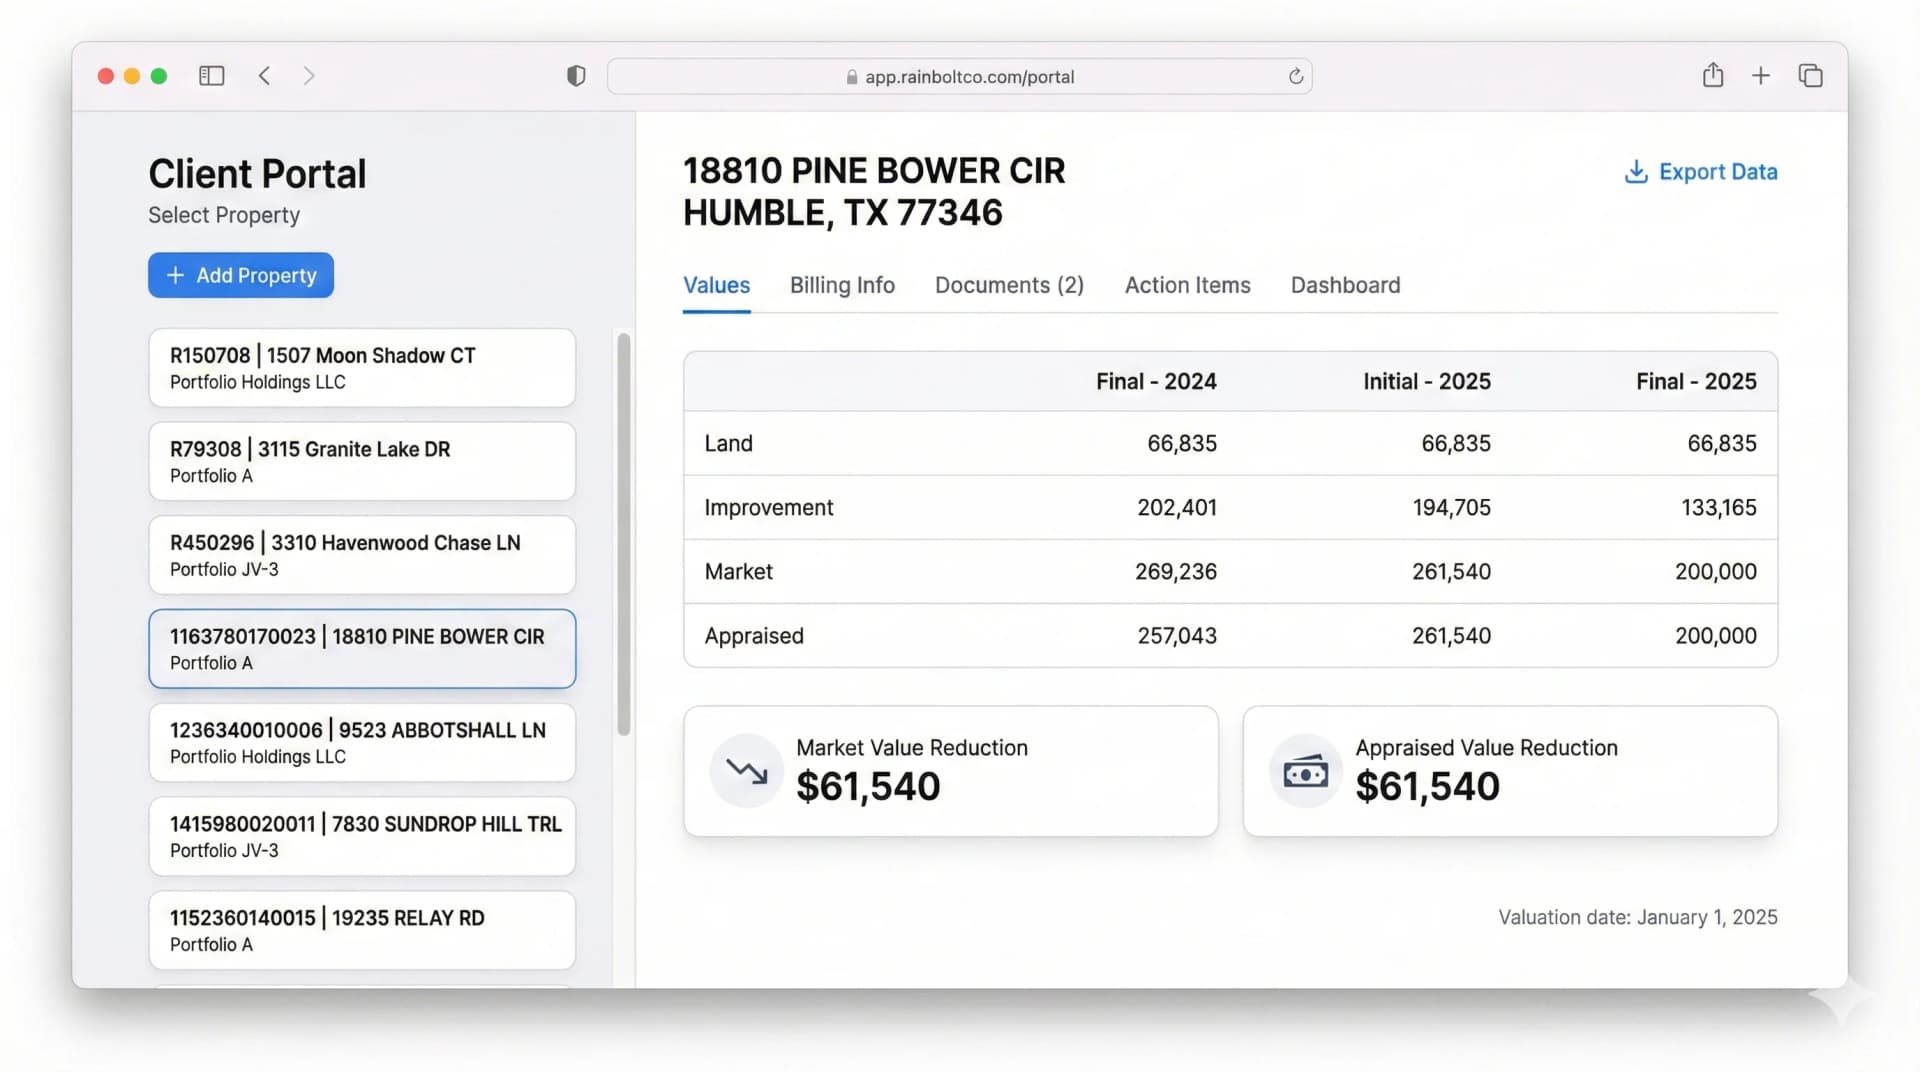Click the property list scrollbar
Viewport: 1920px width, 1072px height.
pyautogui.click(x=624, y=534)
